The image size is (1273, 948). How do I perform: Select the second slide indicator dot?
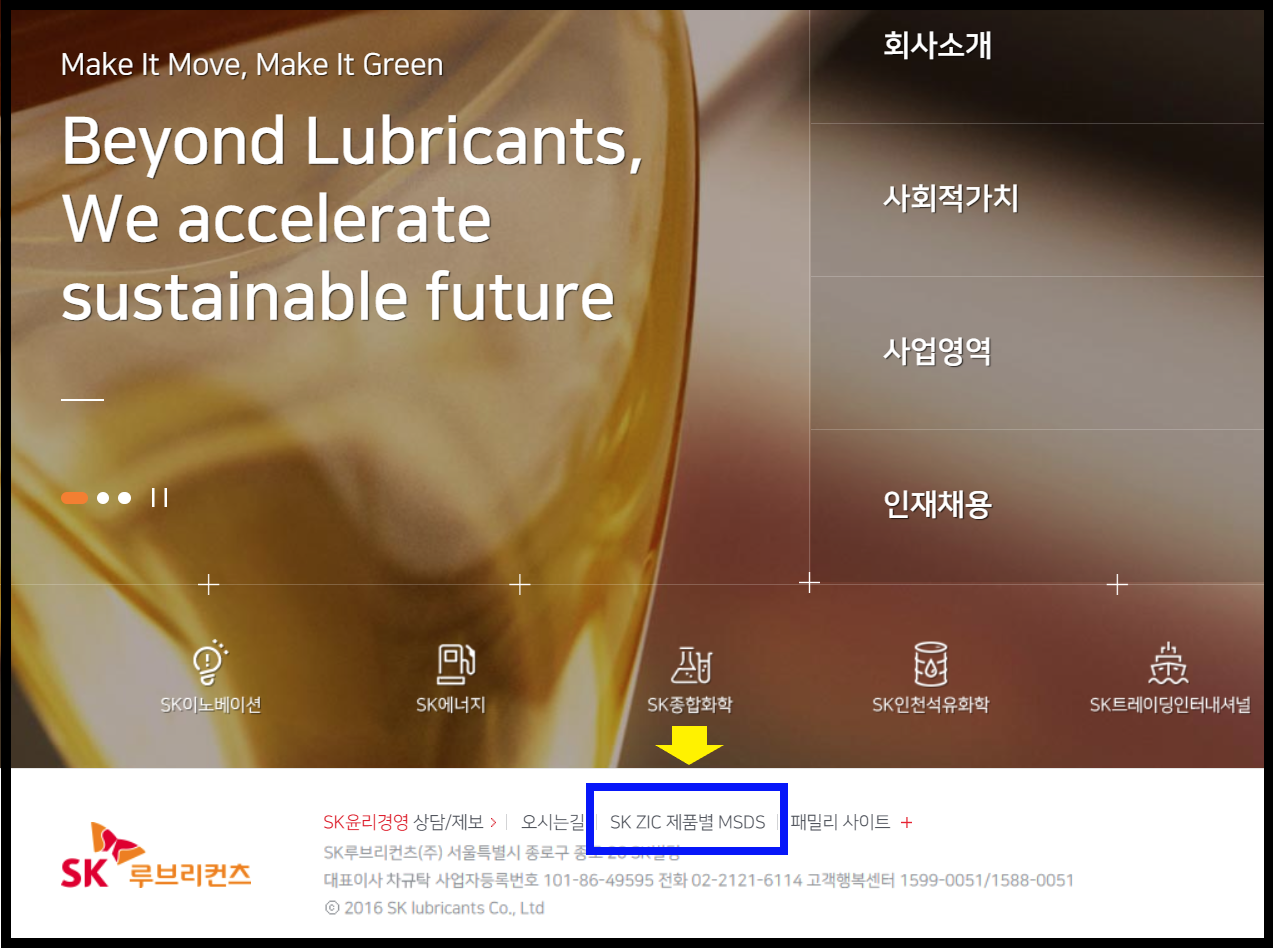pyautogui.click(x=103, y=497)
